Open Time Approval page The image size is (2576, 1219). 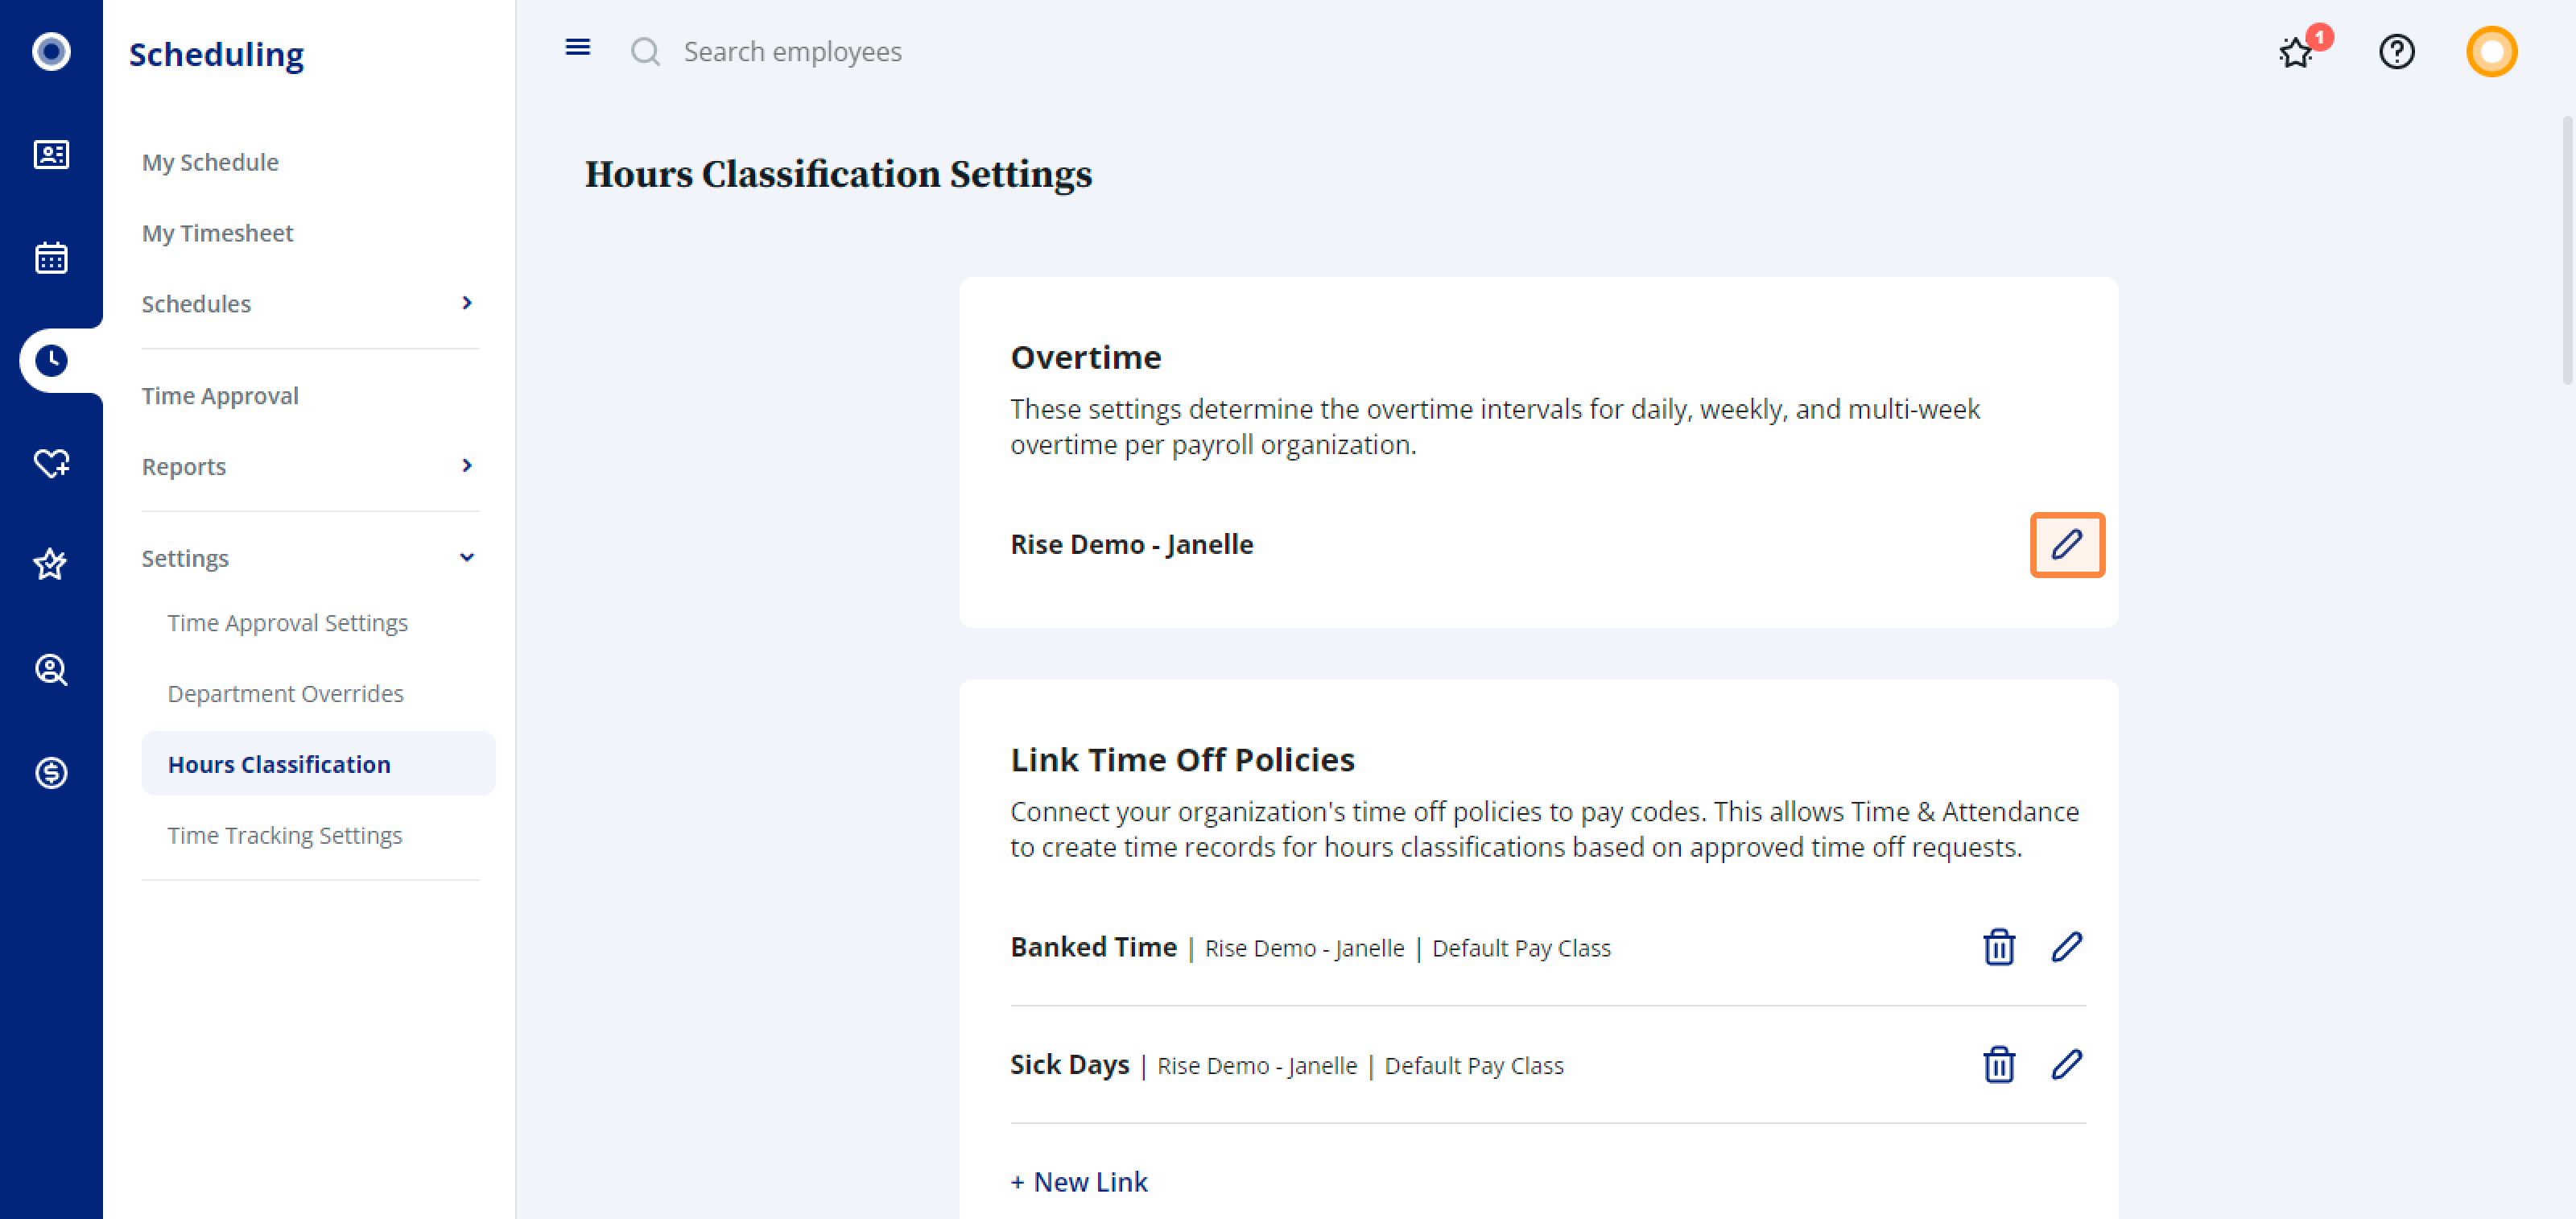[x=220, y=396]
